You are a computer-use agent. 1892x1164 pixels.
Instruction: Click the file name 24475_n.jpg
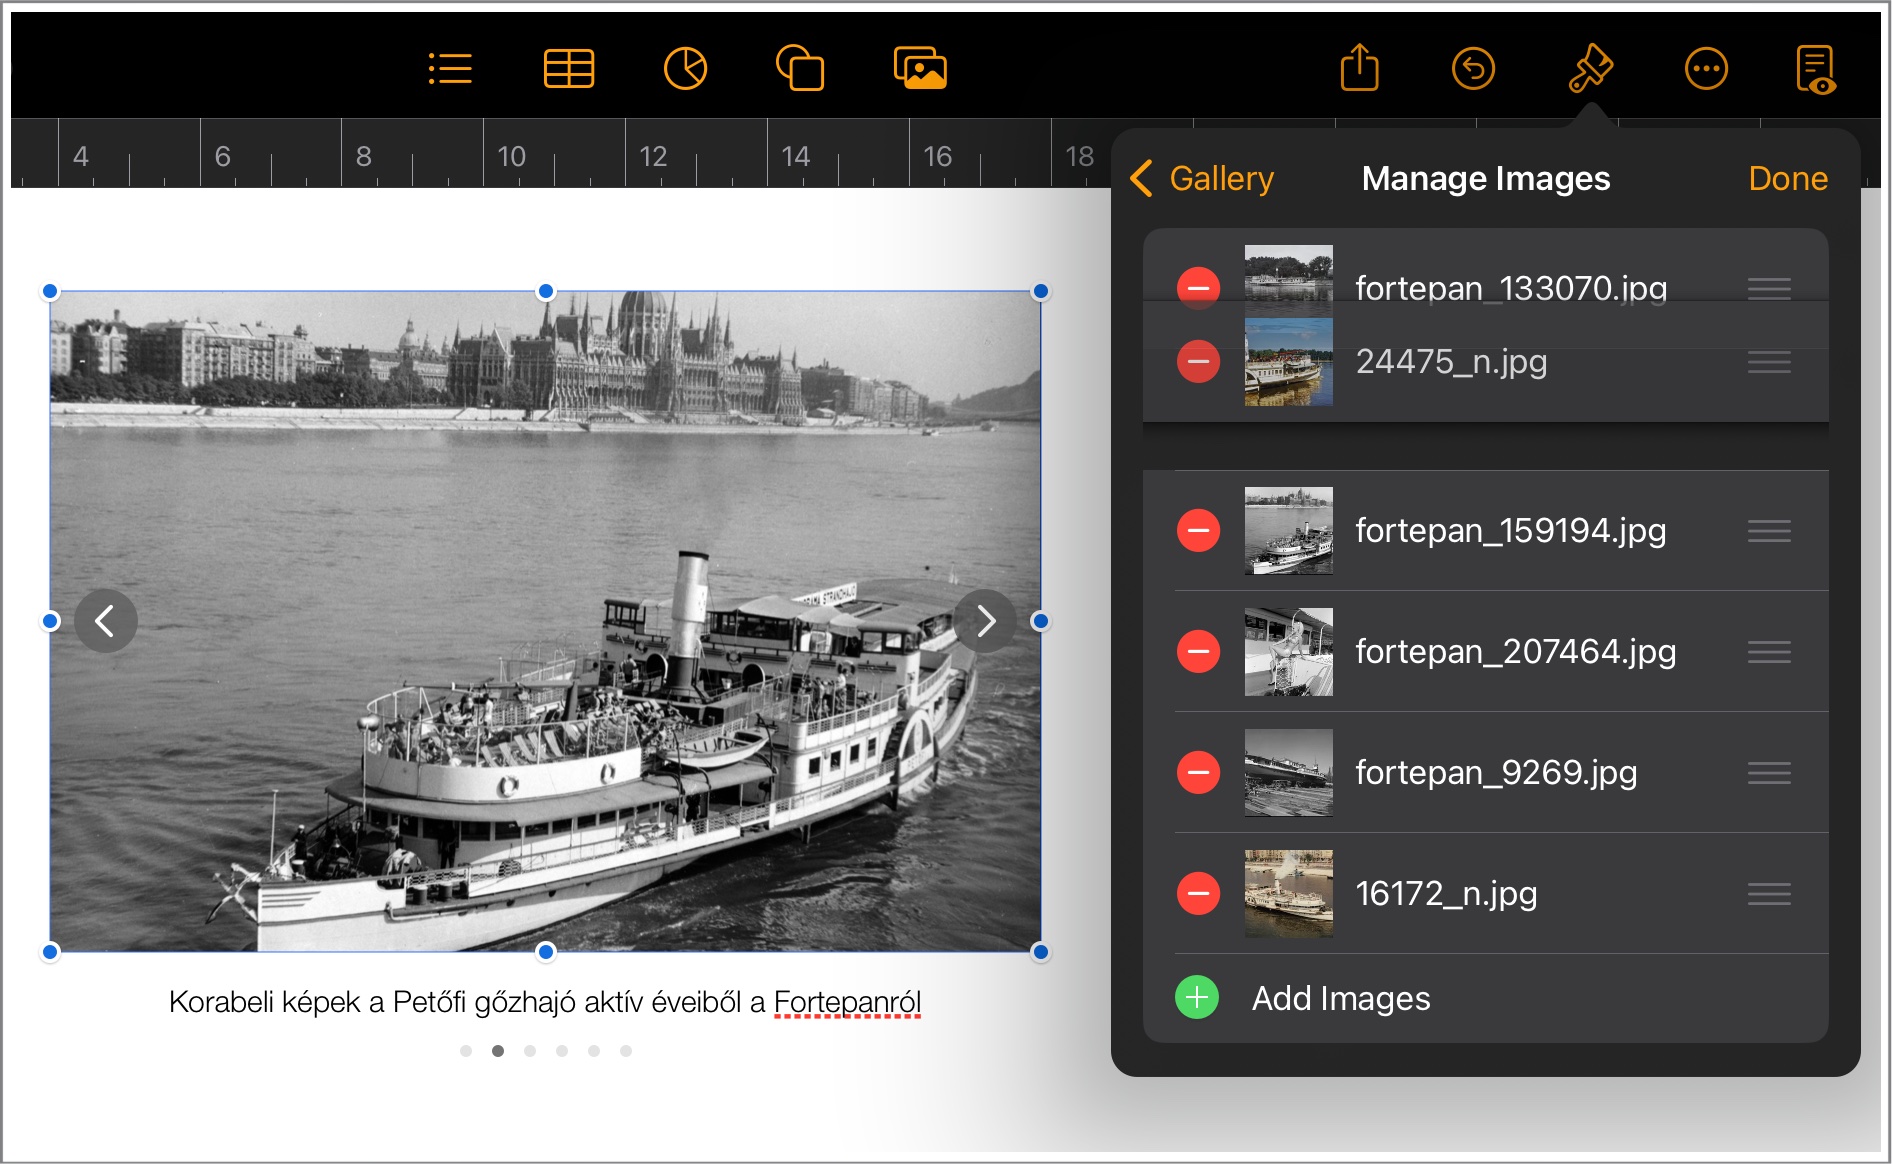[1451, 361]
